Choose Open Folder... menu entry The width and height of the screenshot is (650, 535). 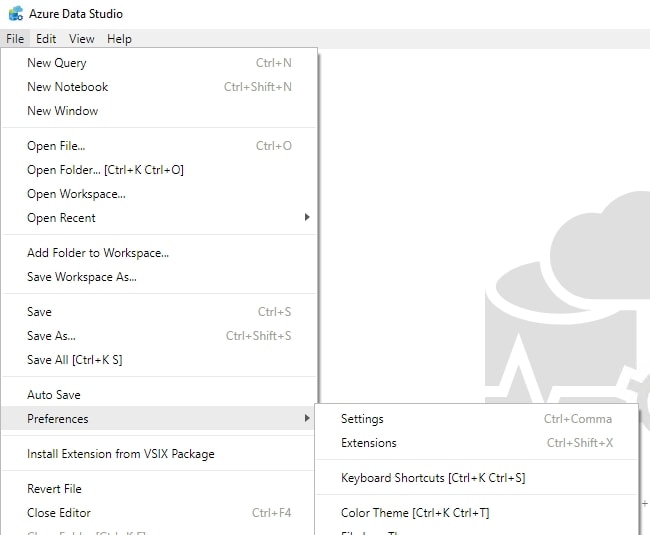(x=159, y=170)
